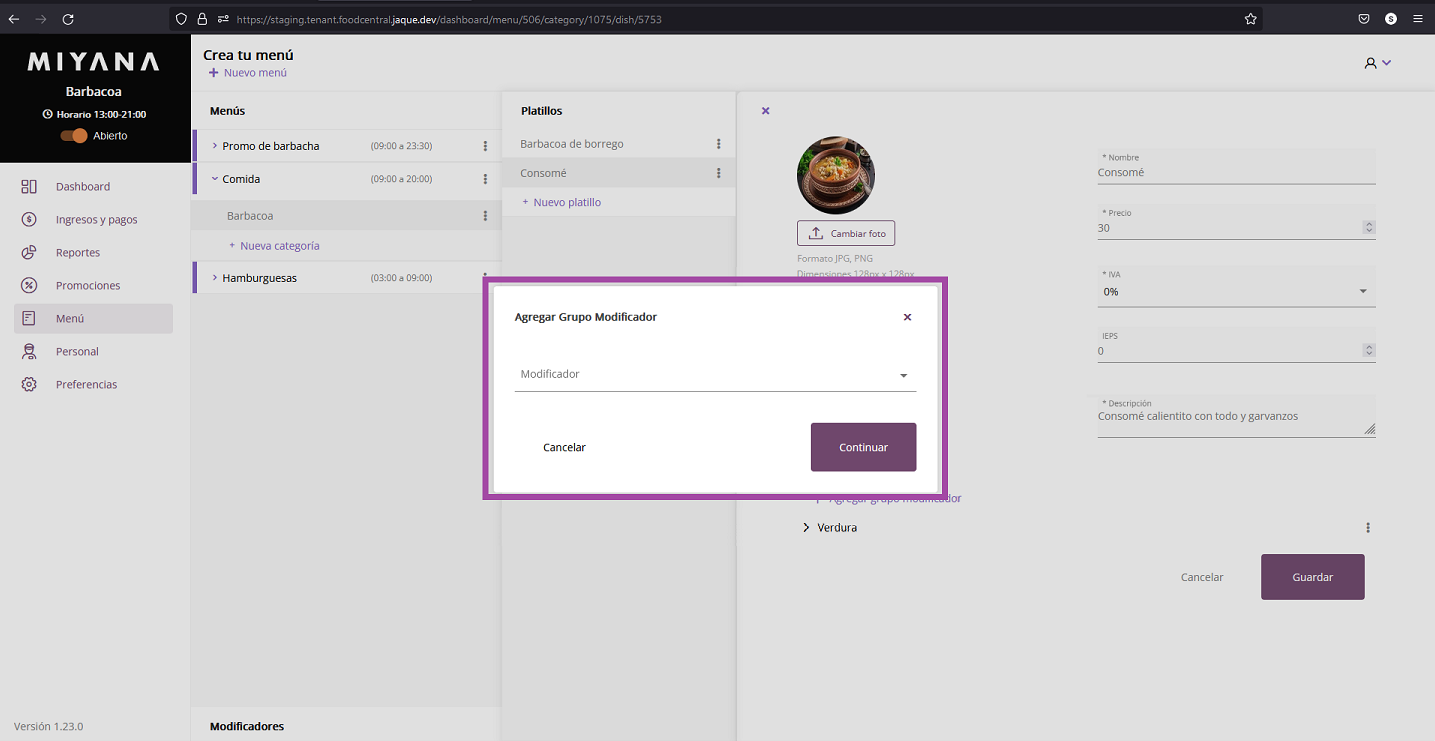Select the Barbacoa category row
The height and width of the screenshot is (741, 1435).
click(x=346, y=216)
